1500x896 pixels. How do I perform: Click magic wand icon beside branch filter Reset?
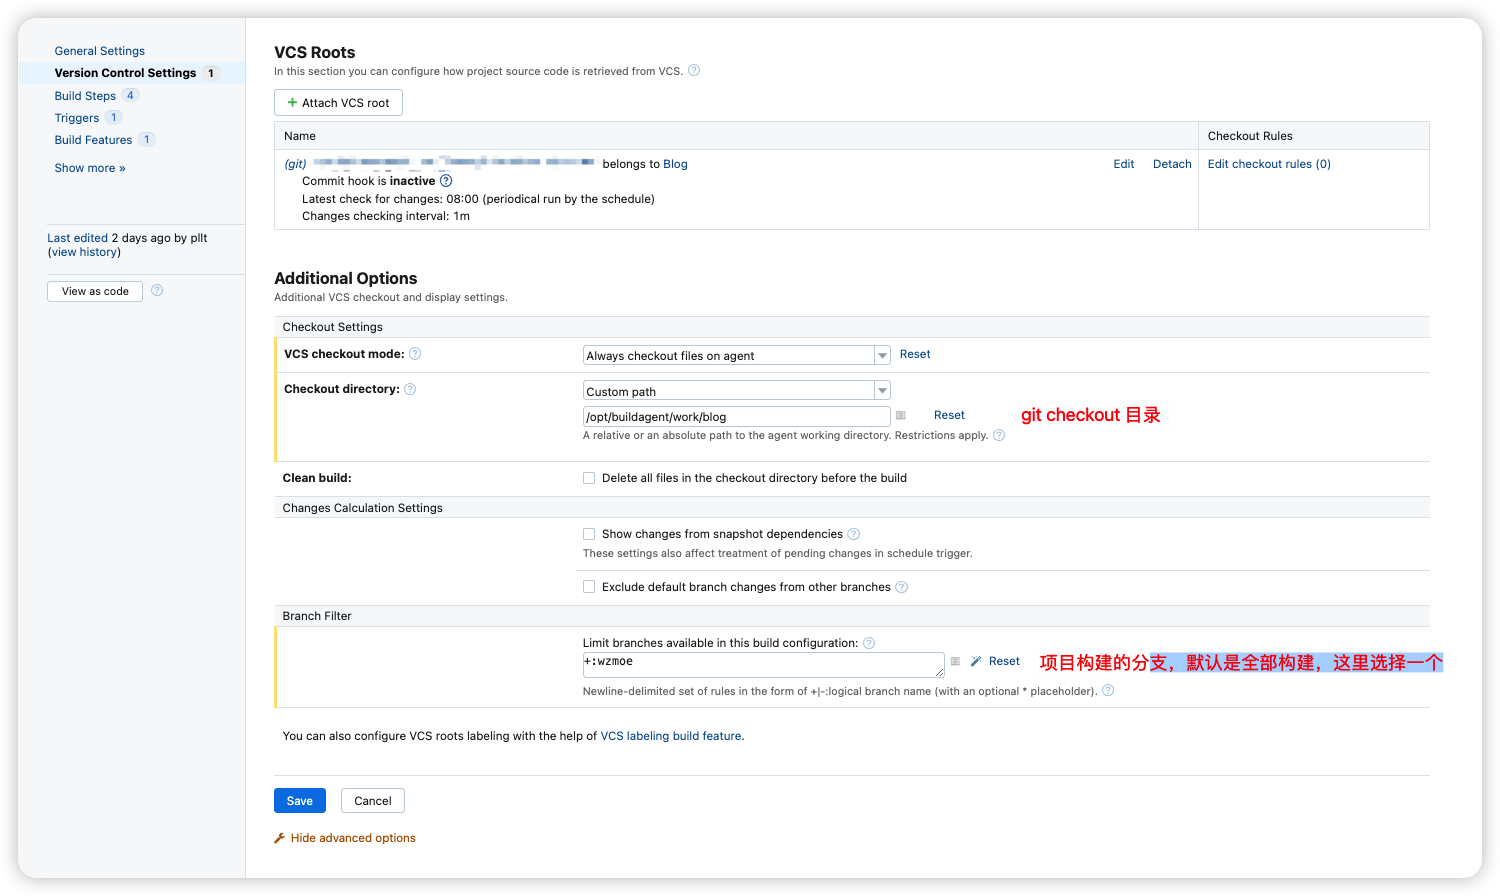tap(976, 661)
